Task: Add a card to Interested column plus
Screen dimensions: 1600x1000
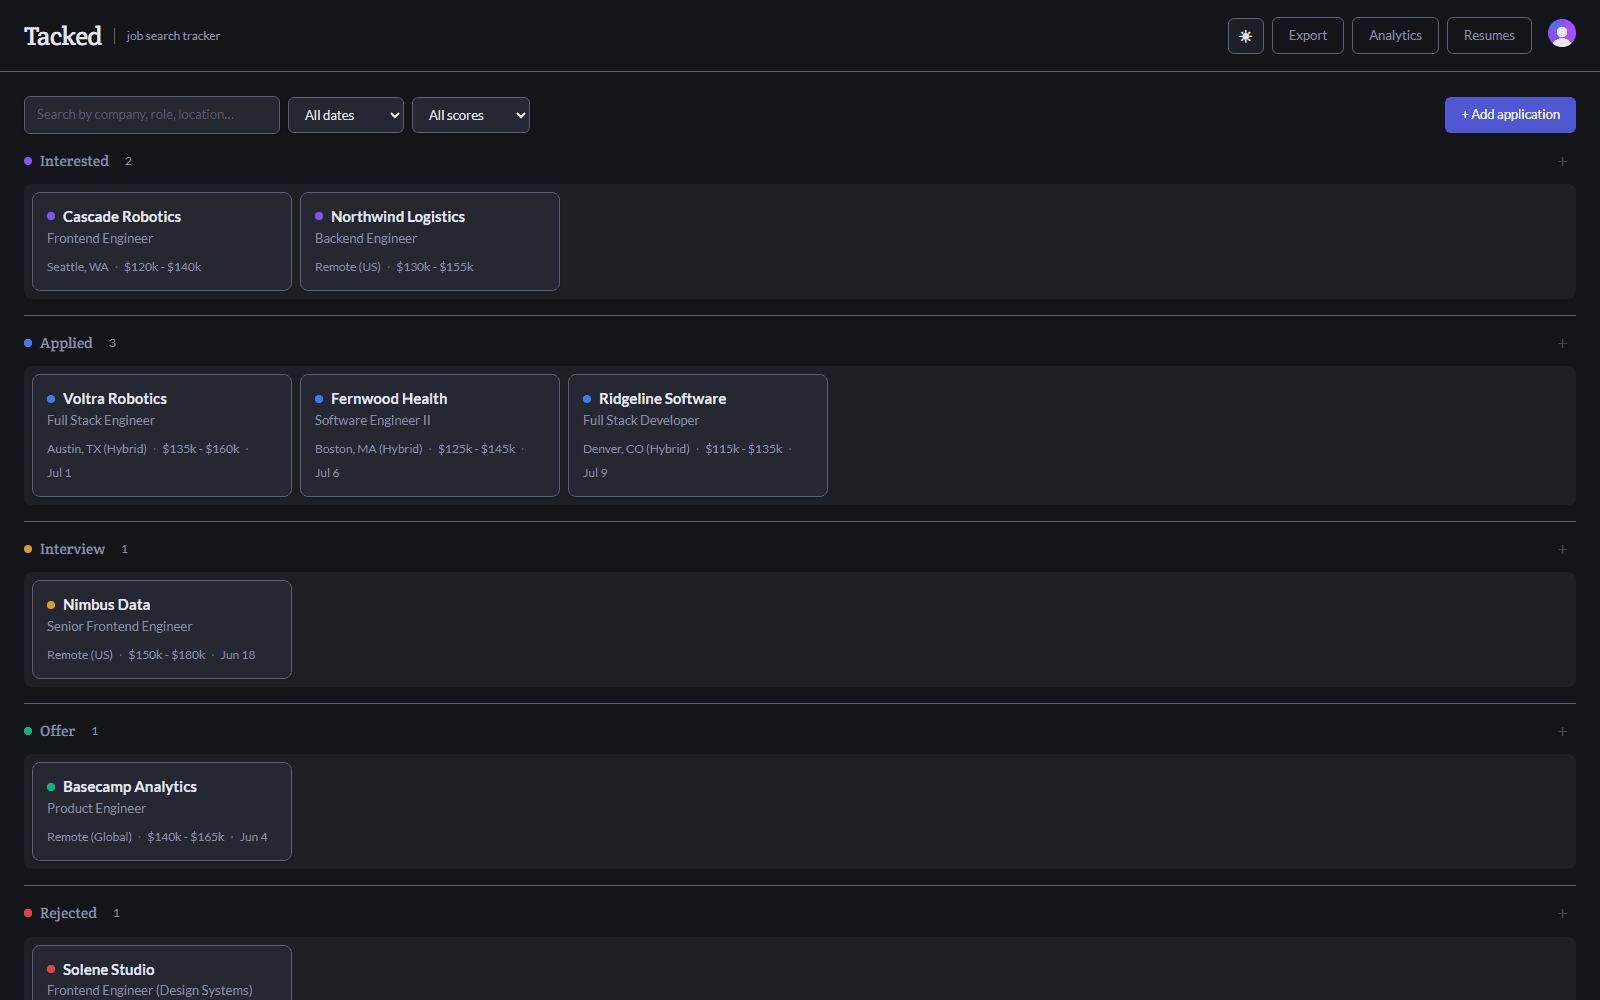Action: click(x=1562, y=161)
